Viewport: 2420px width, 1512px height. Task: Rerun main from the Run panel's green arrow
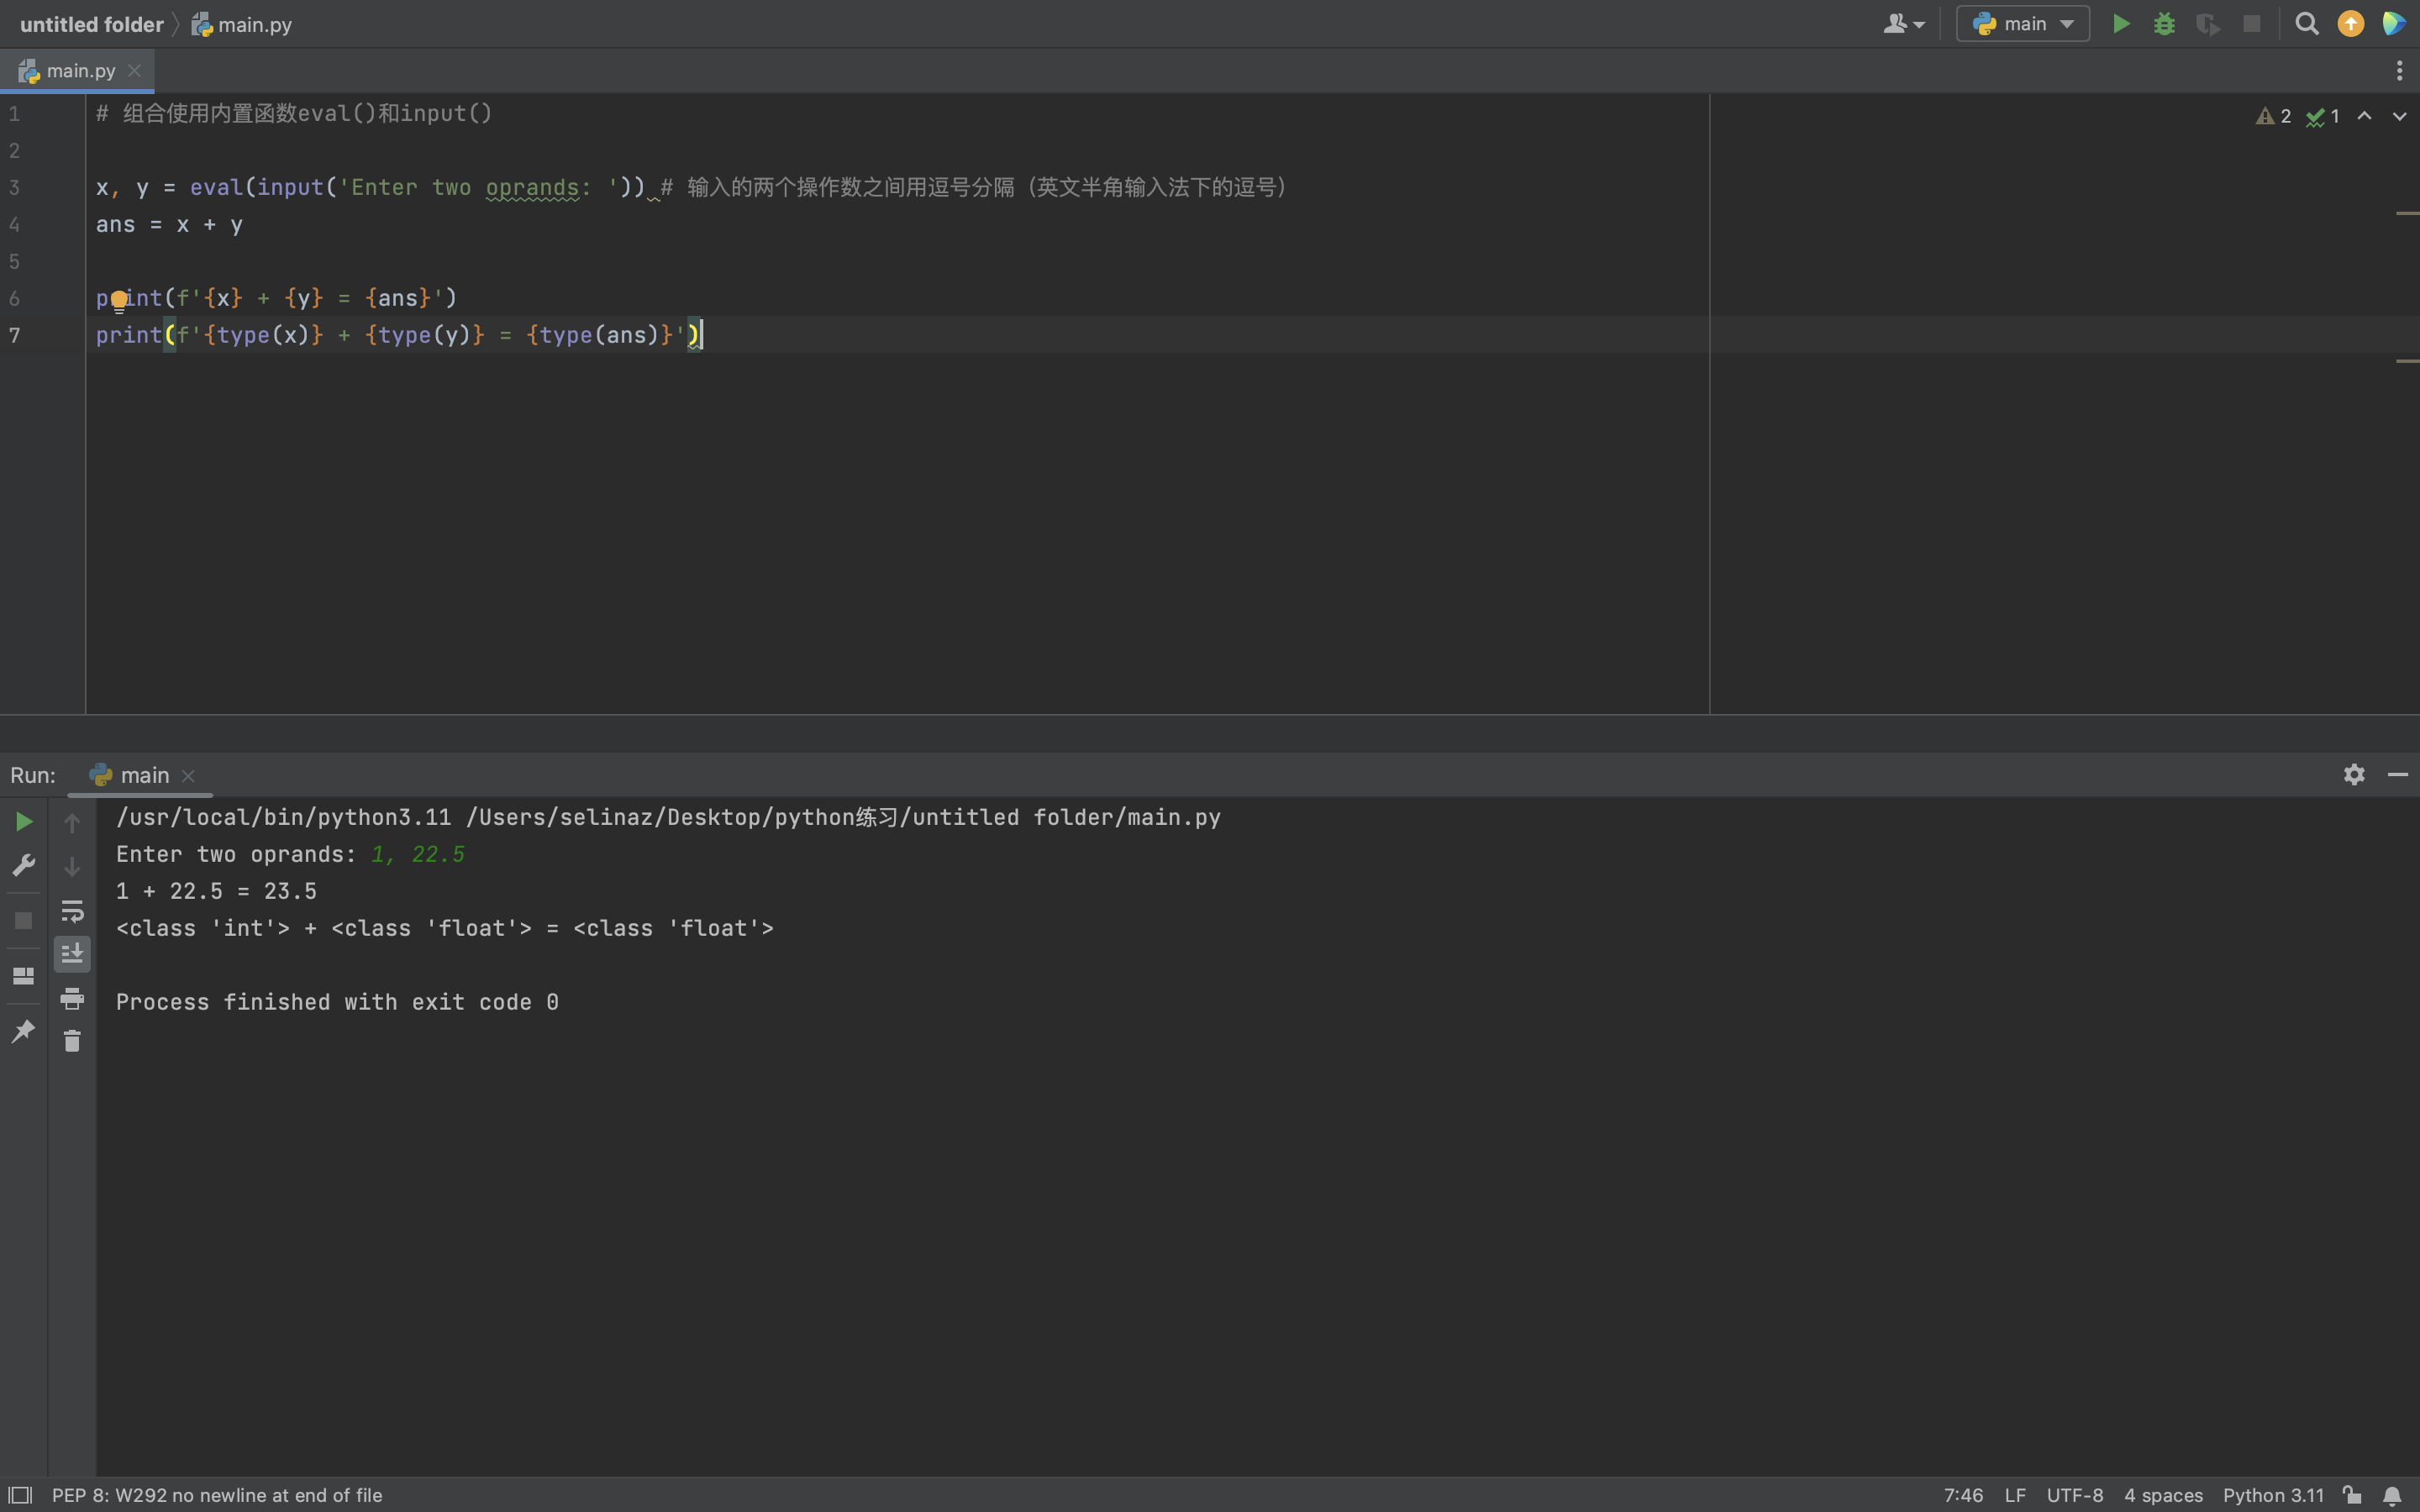click(24, 822)
